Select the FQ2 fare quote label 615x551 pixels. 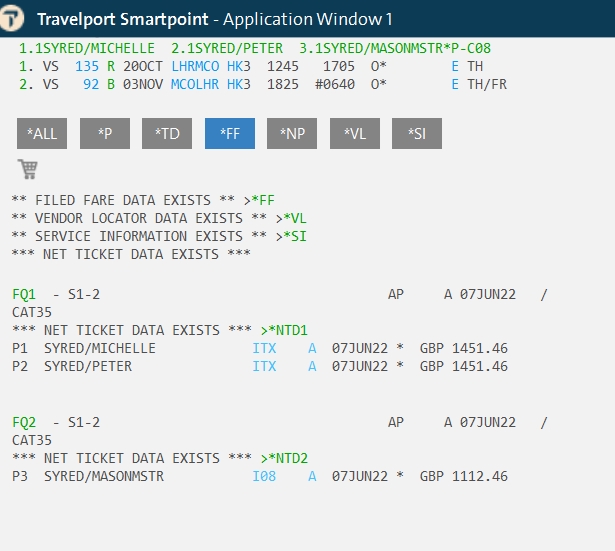(24, 422)
